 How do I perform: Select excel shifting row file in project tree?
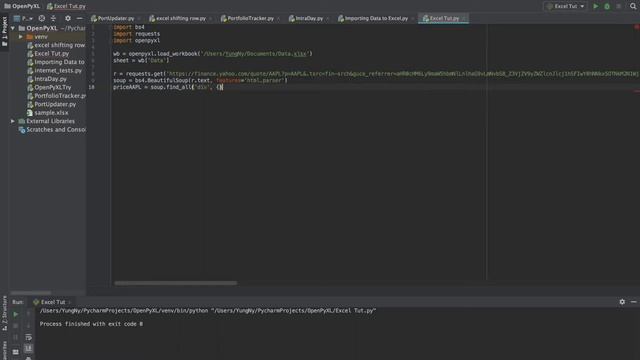pos(56,45)
